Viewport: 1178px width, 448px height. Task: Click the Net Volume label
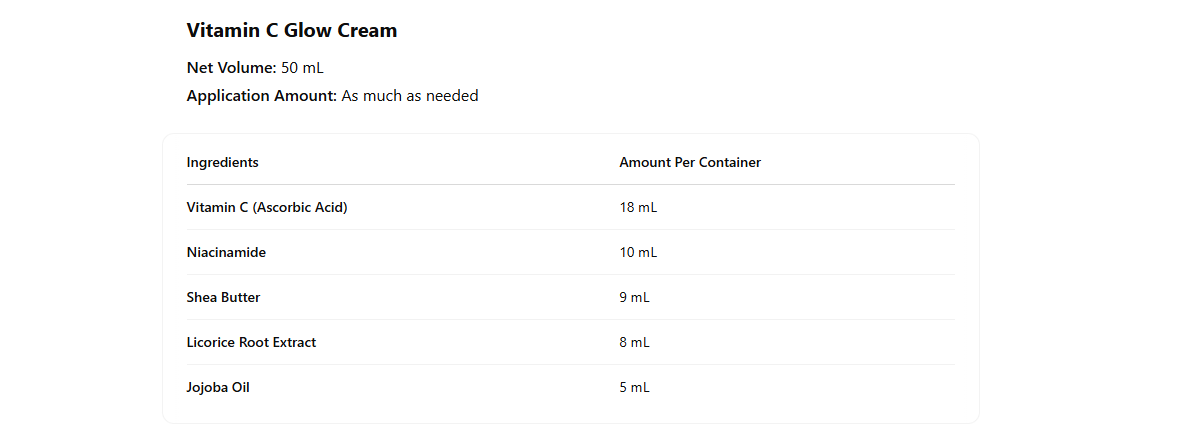pyautogui.click(x=231, y=68)
